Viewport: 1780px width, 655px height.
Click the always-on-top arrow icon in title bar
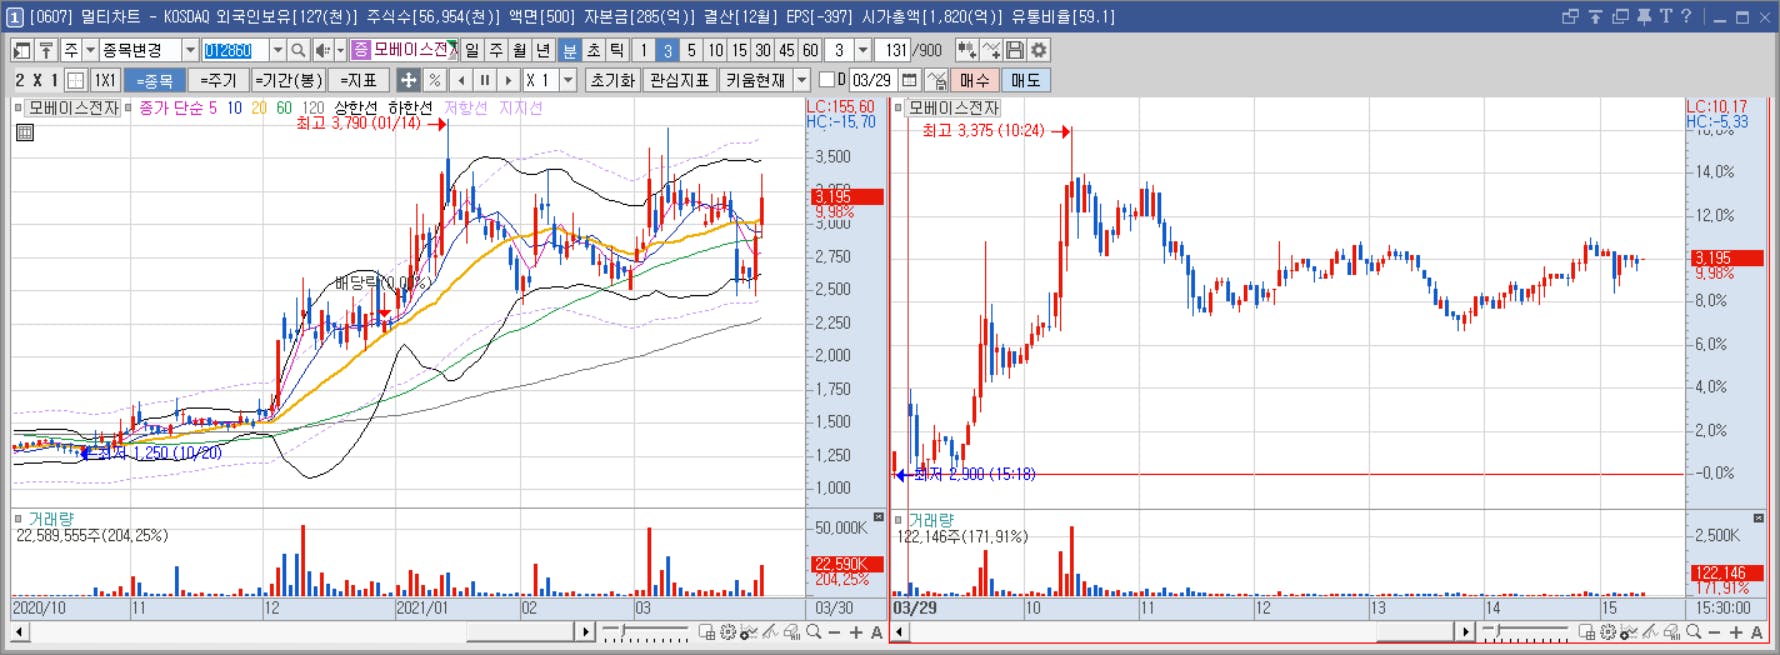pos(1595,17)
